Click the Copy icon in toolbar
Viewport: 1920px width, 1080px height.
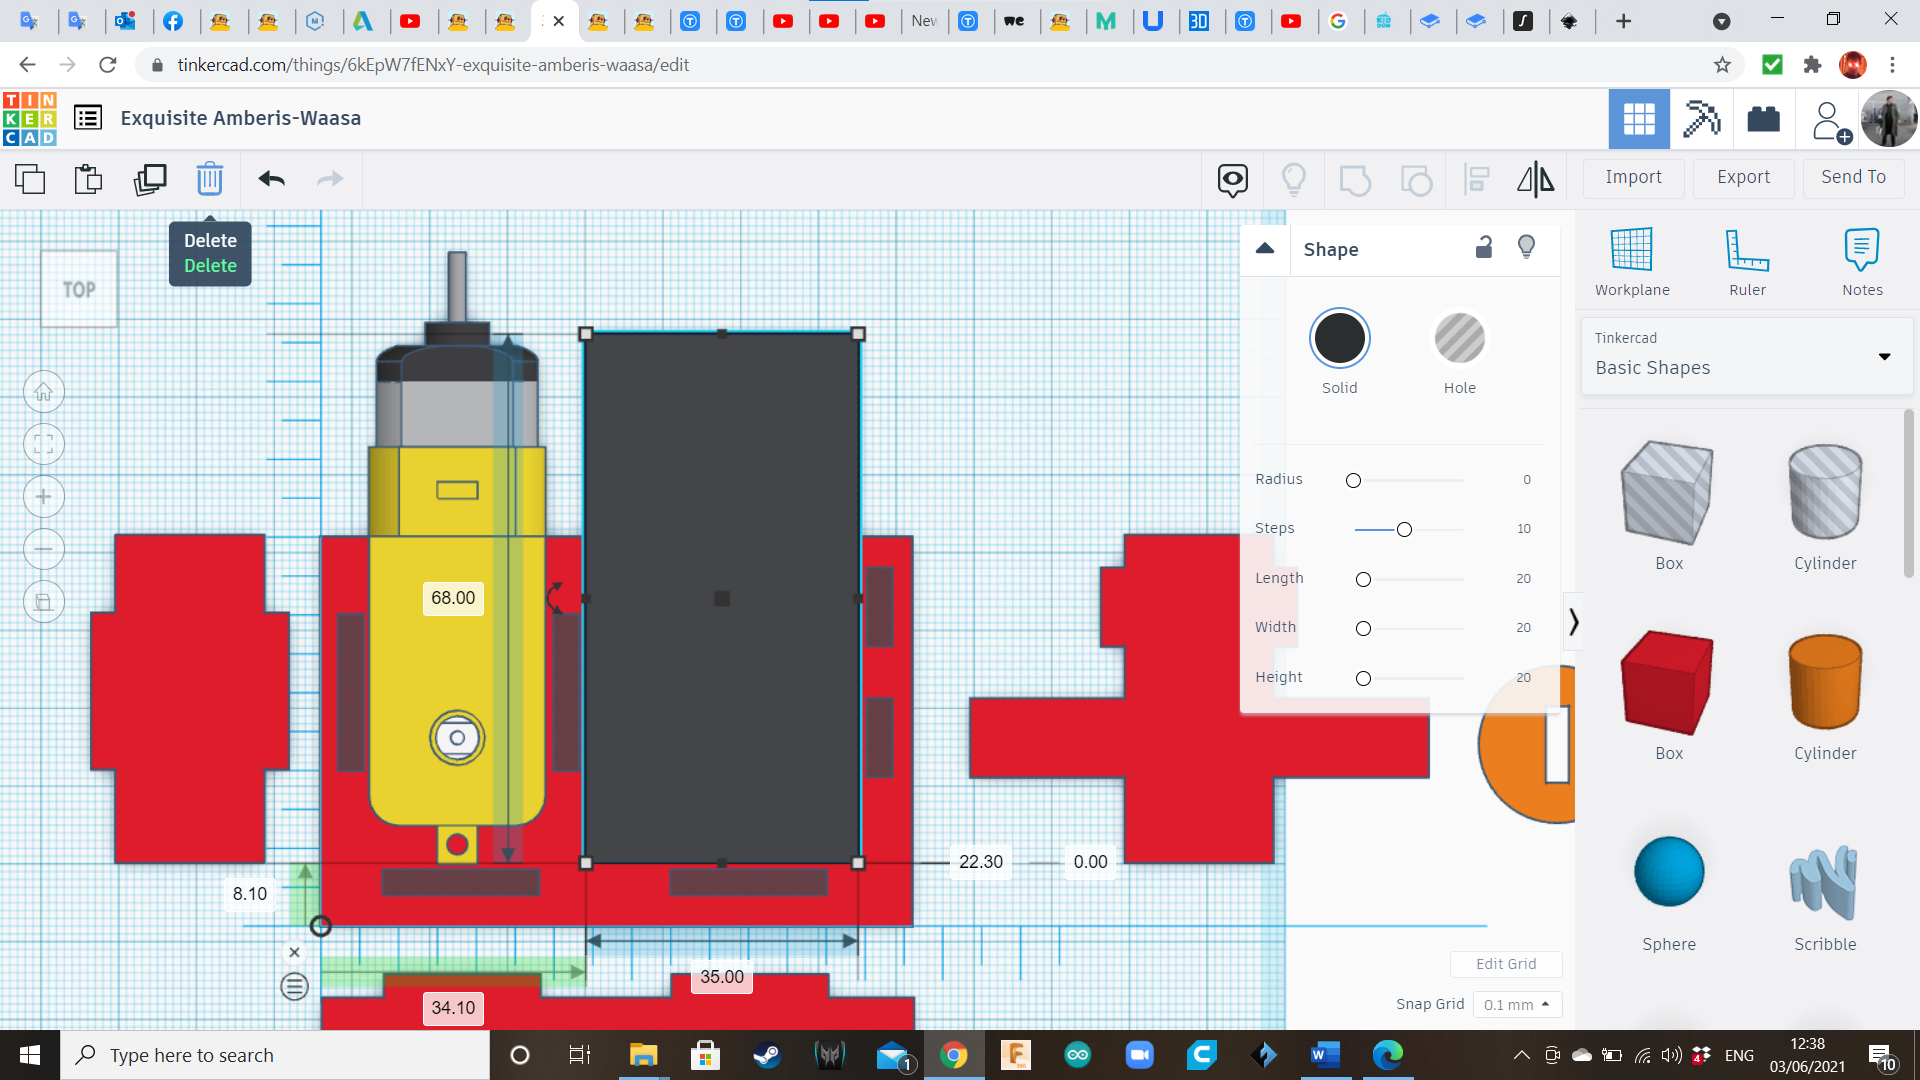click(30, 179)
